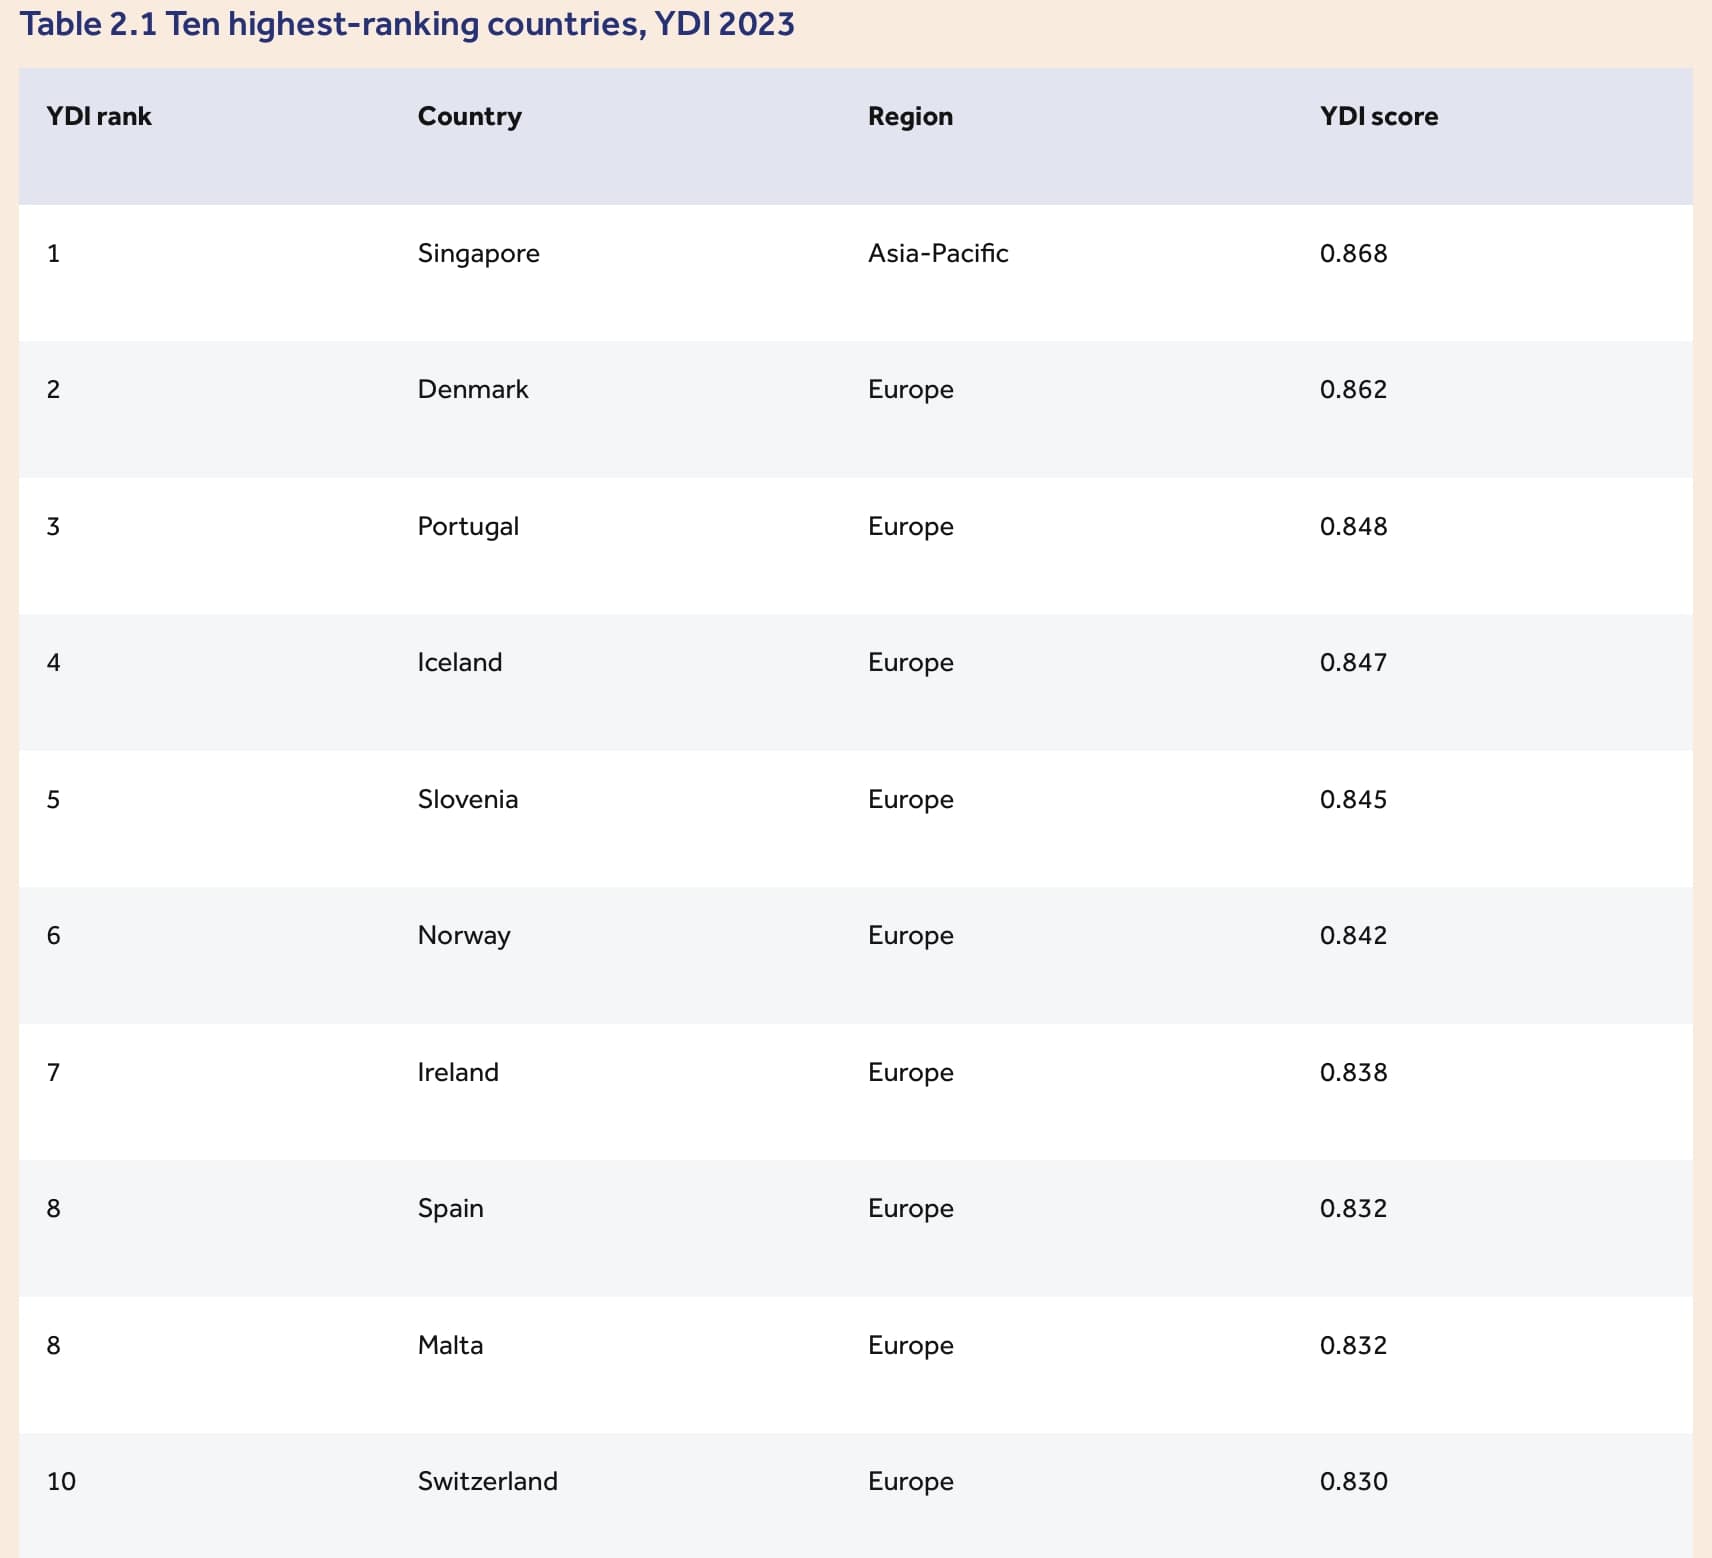Click the 0.842 score value

pyautogui.click(x=1354, y=935)
